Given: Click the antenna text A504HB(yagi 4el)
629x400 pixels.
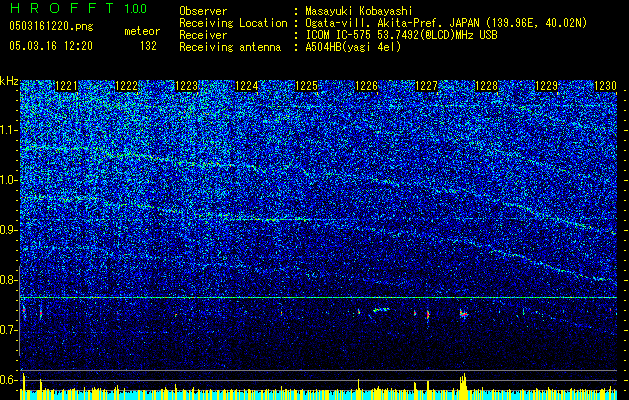Looking at the screenshot, I should [x=353, y=47].
